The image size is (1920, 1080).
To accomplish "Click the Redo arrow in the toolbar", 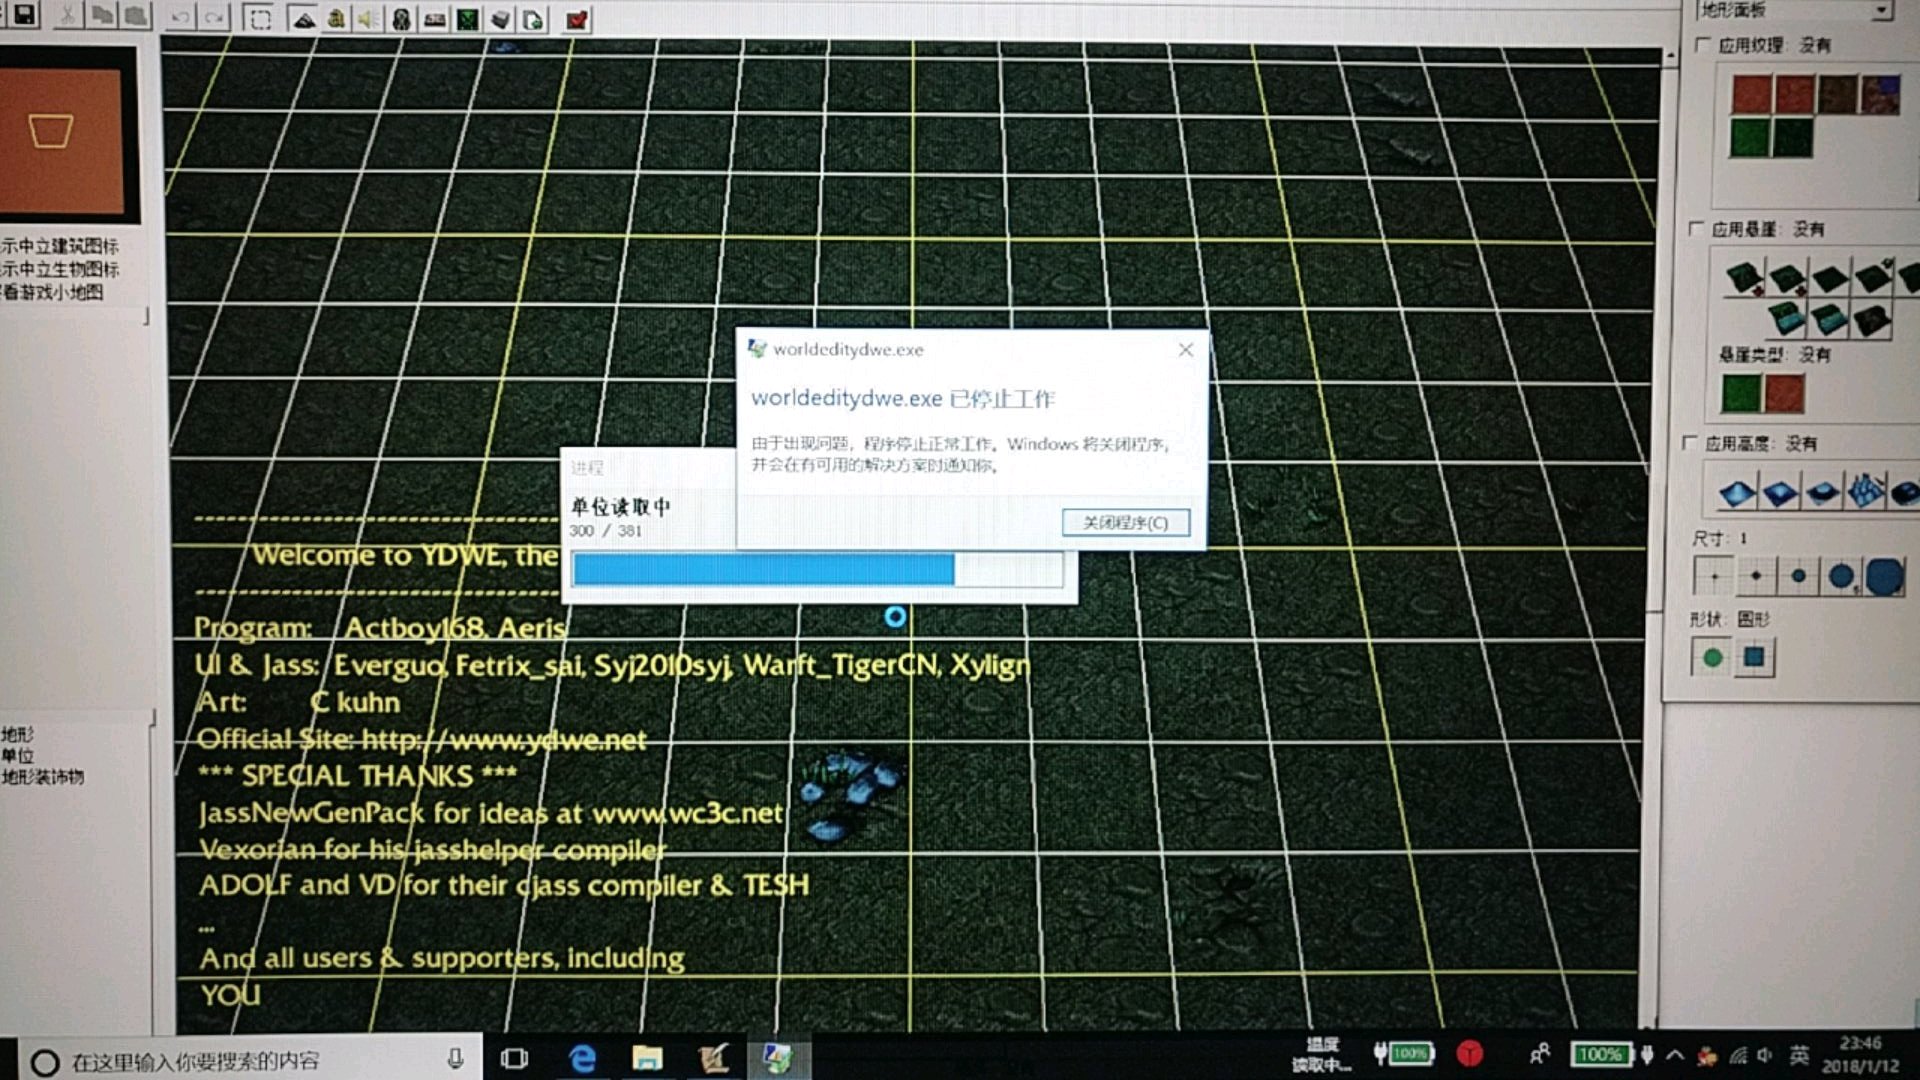I will tap(214, 18).
